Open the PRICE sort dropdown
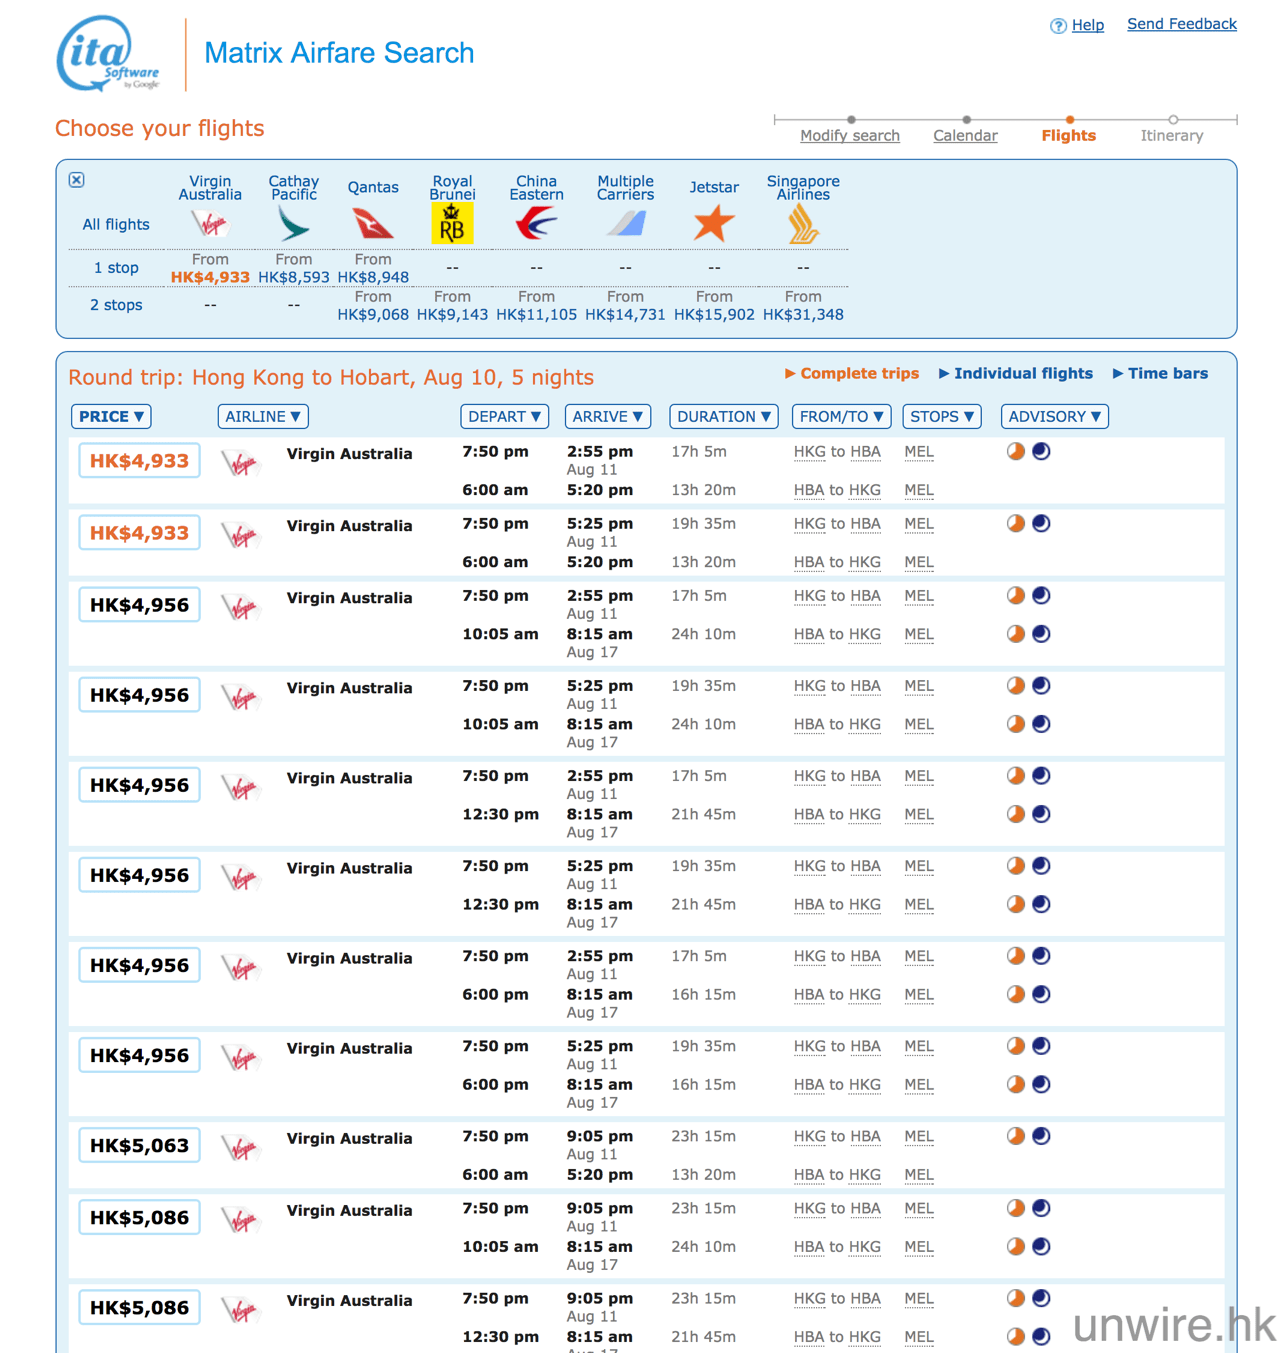 click(112, 417)
